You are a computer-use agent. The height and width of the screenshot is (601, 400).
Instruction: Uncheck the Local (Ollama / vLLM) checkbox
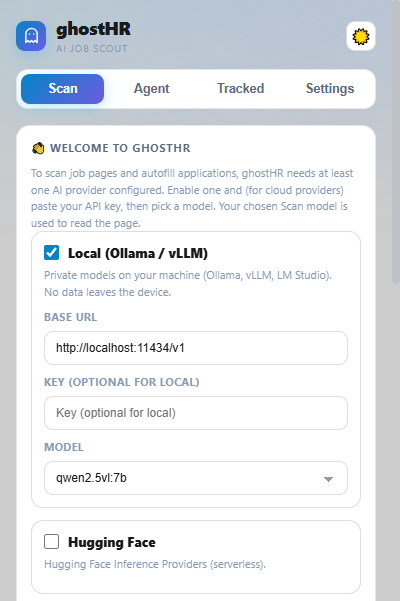tap(51, 253)
